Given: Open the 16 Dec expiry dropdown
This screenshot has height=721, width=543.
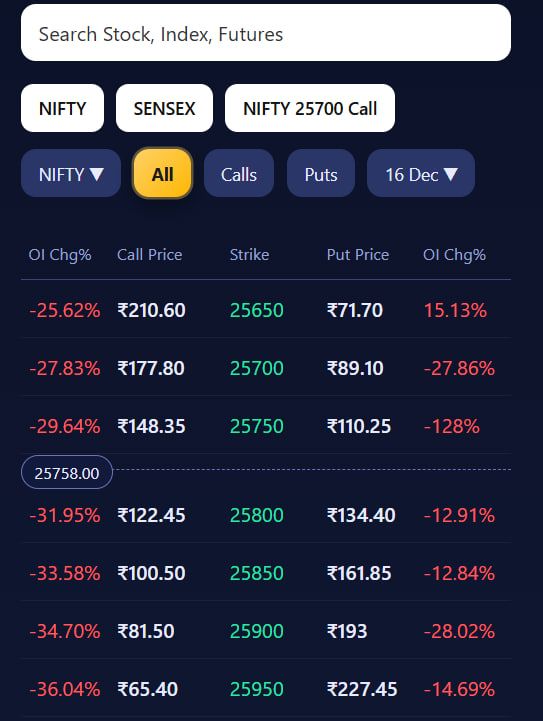Looking at the screenshot, I should [x=421, y=174].
